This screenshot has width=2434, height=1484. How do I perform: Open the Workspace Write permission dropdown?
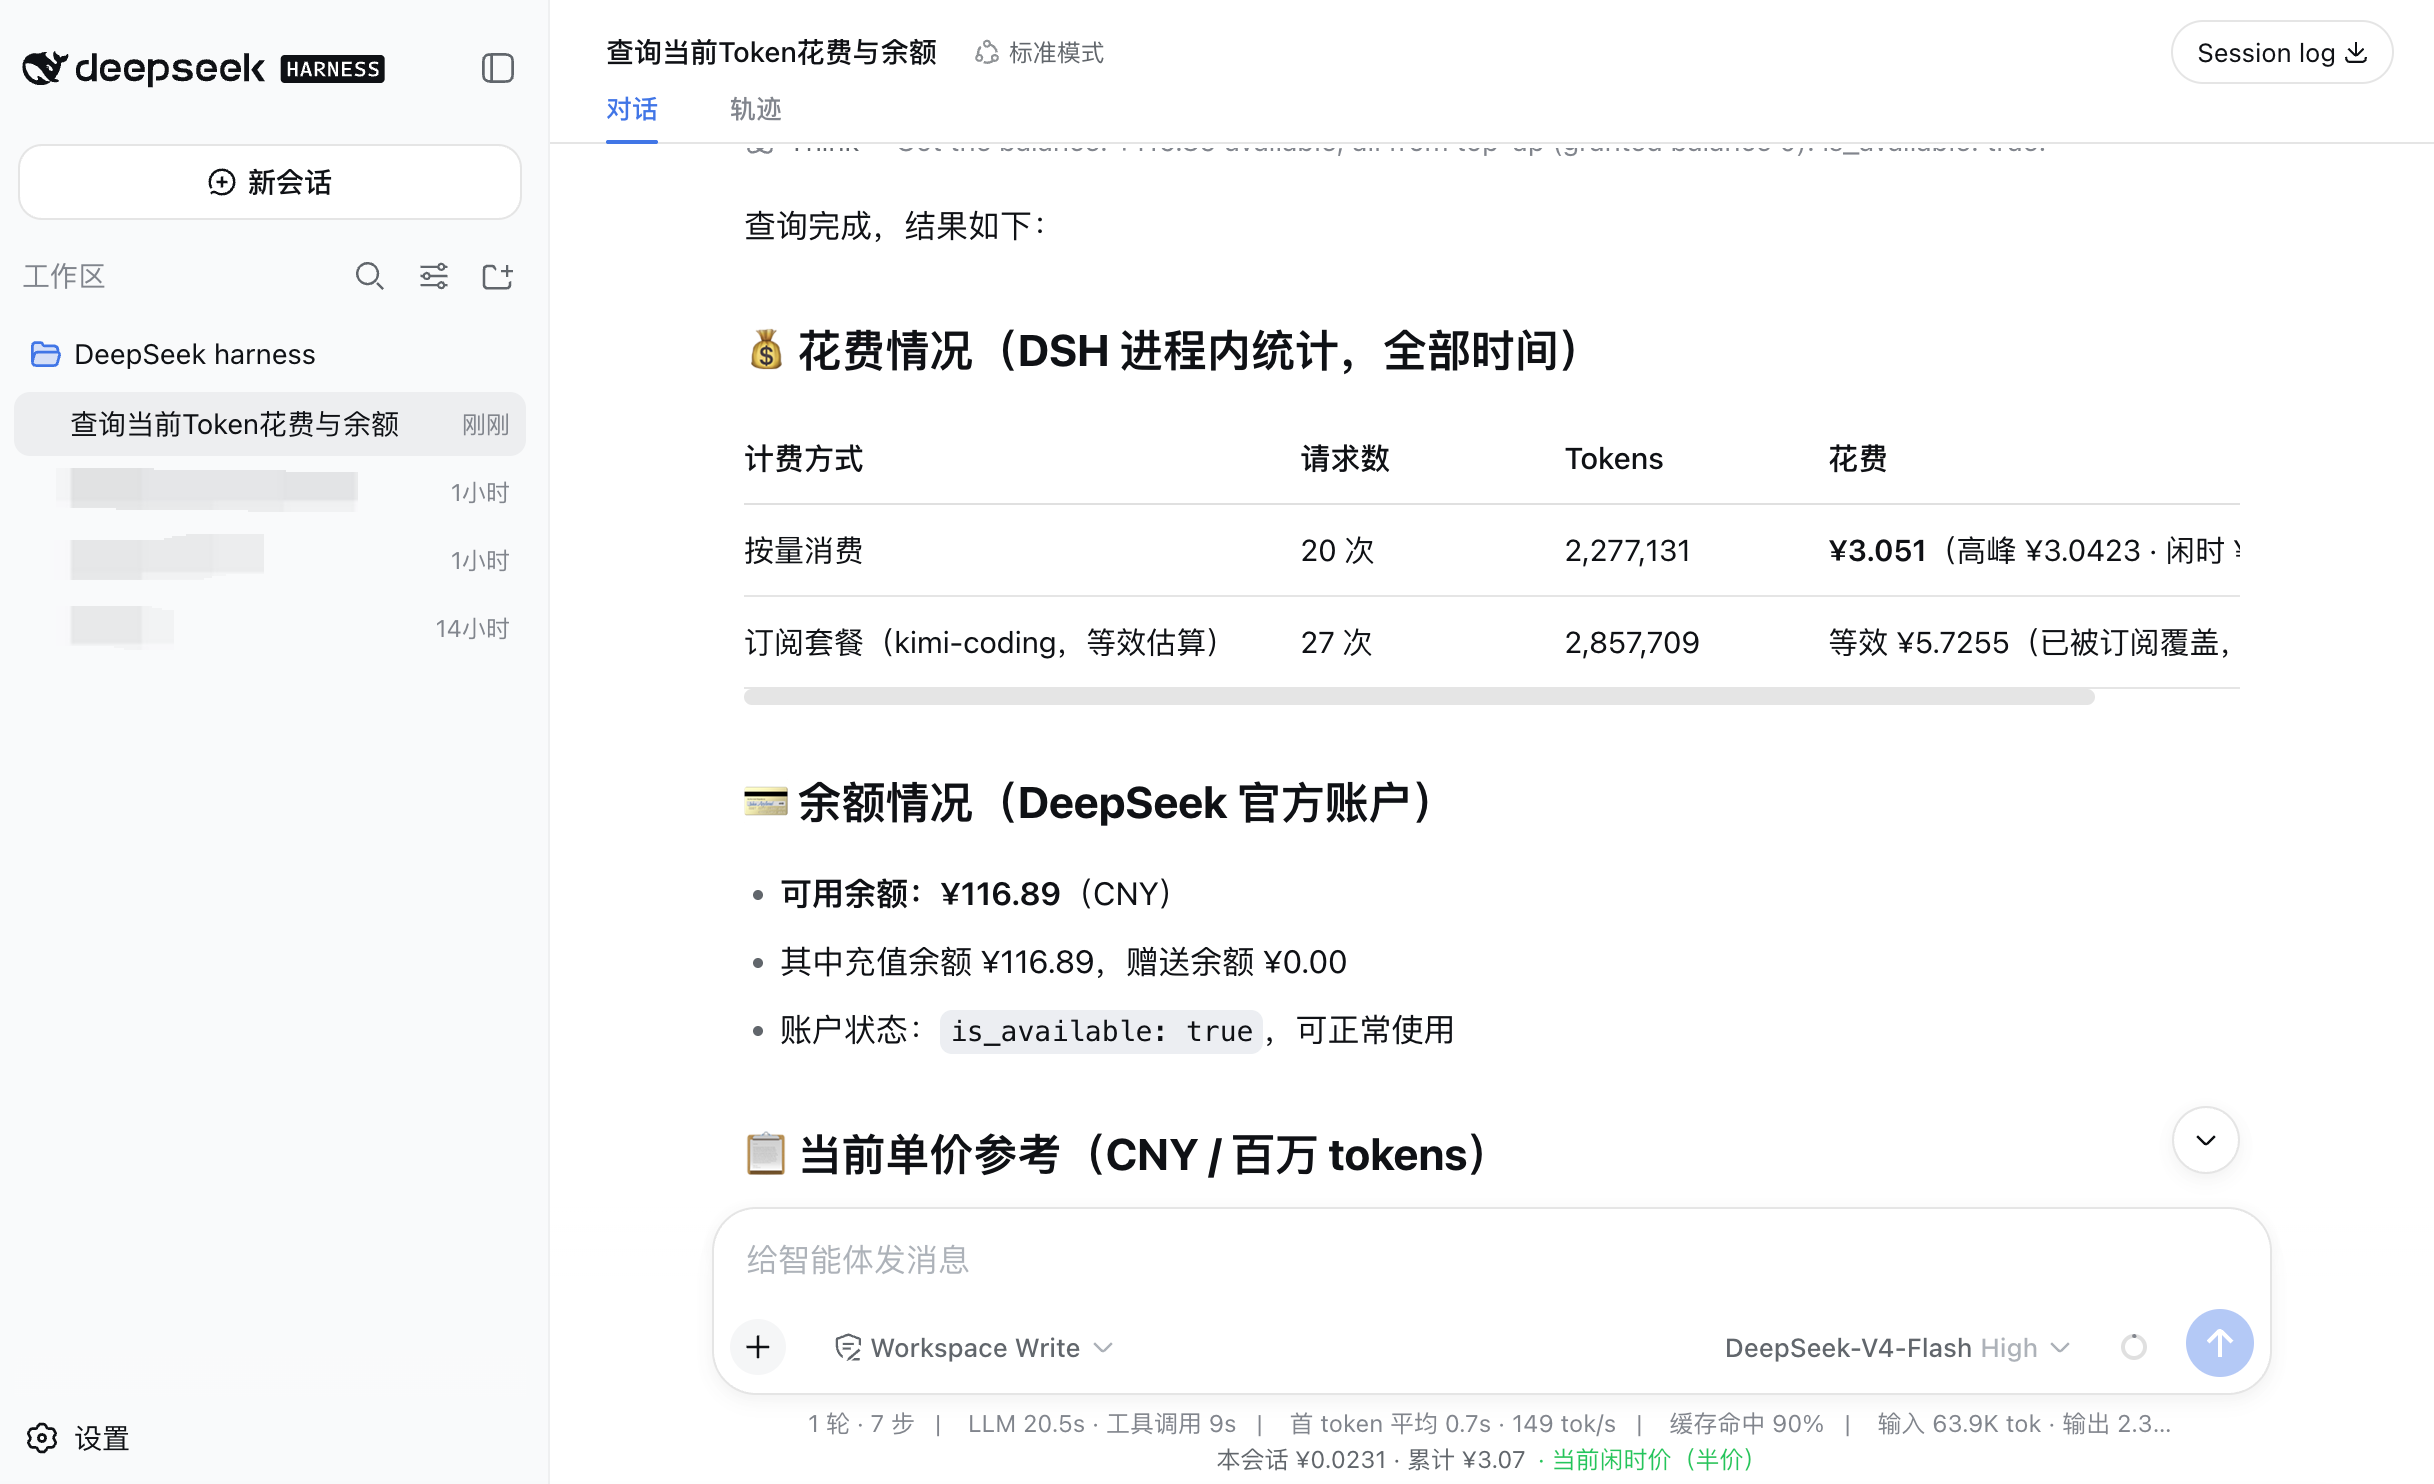click(x=974, y=1348)
